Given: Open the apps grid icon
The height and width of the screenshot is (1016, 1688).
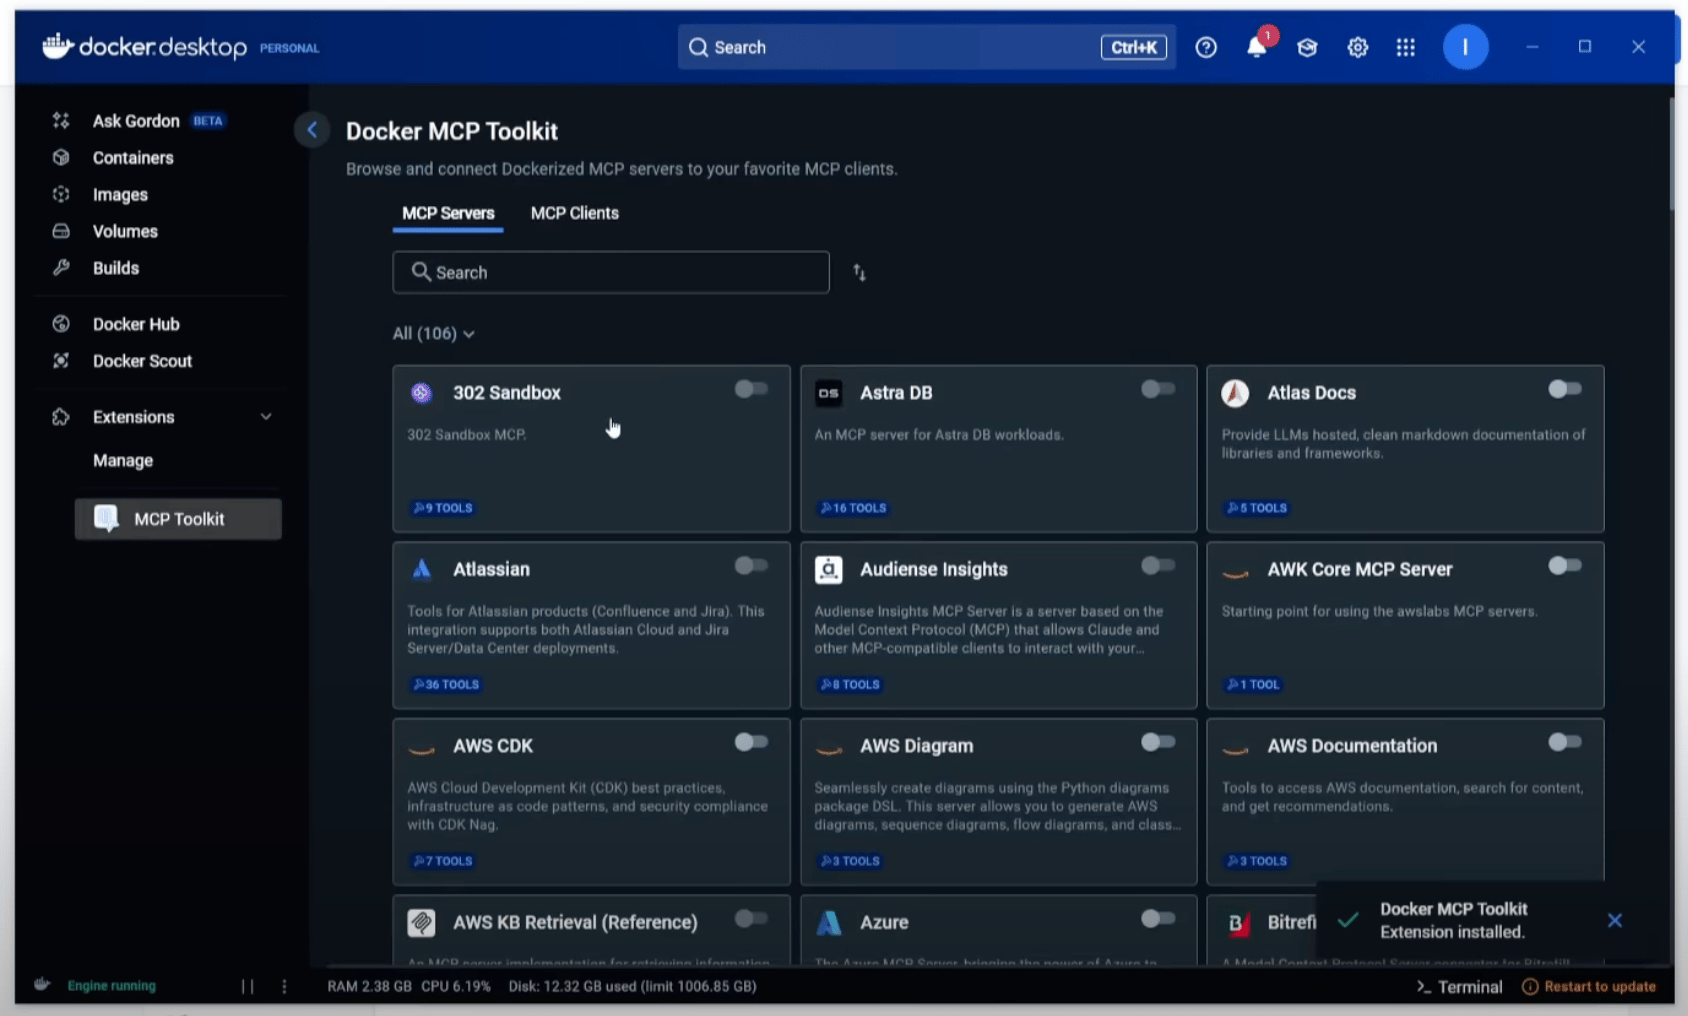Looking at the screenshot, I should [1406, 47].
